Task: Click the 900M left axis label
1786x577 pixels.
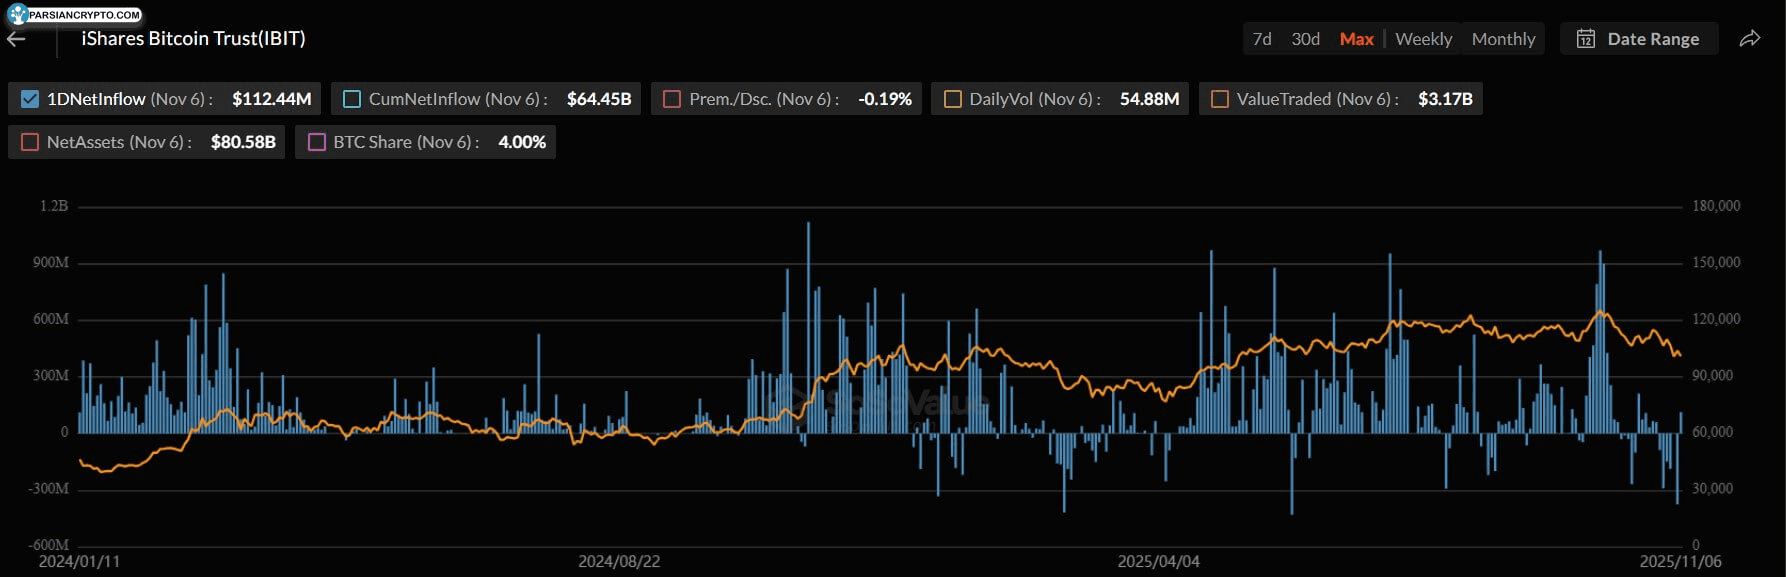Action: pos(51,262)
